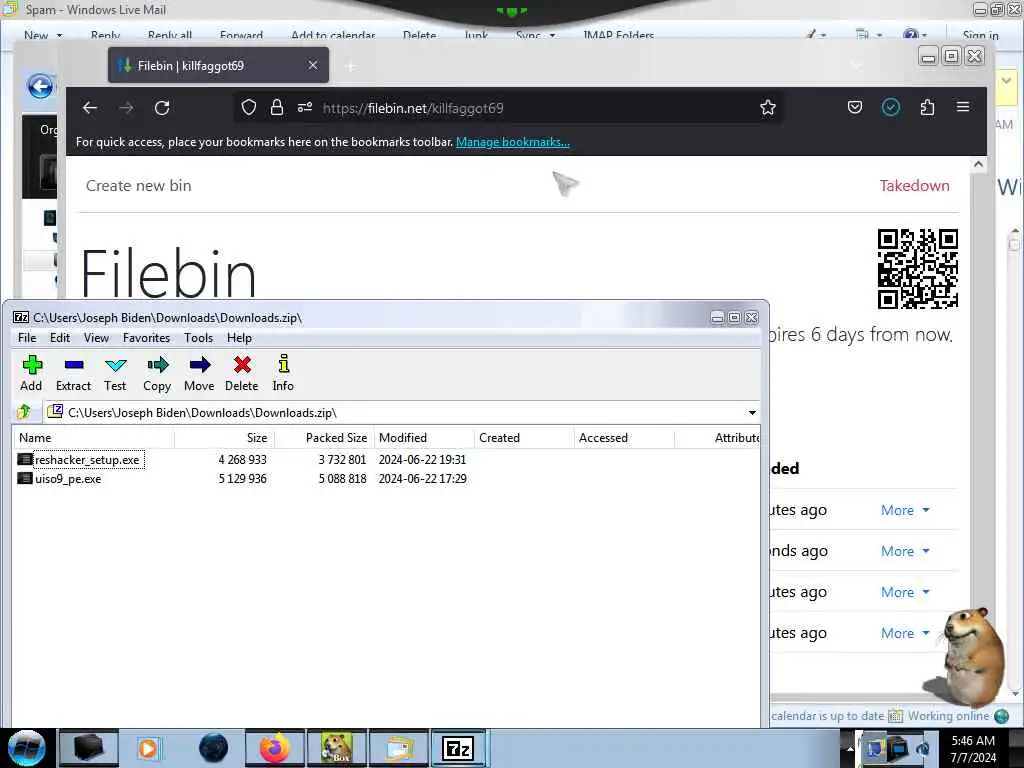The width and height of the screenshot is (1024, 768).
Task: Open the 7z taskbar button
Action: (x=458, y=748)
